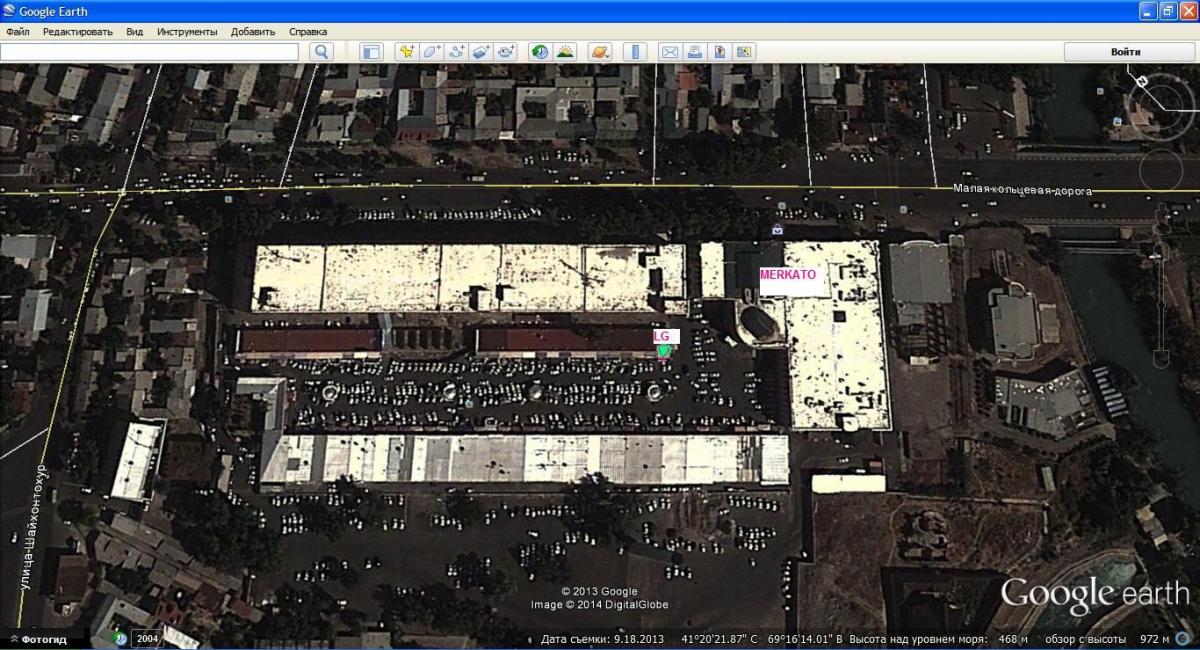The image size is (1200, 650).
Task: Toggle sunlight across the landscape
Action: click(x=565, y=51)
